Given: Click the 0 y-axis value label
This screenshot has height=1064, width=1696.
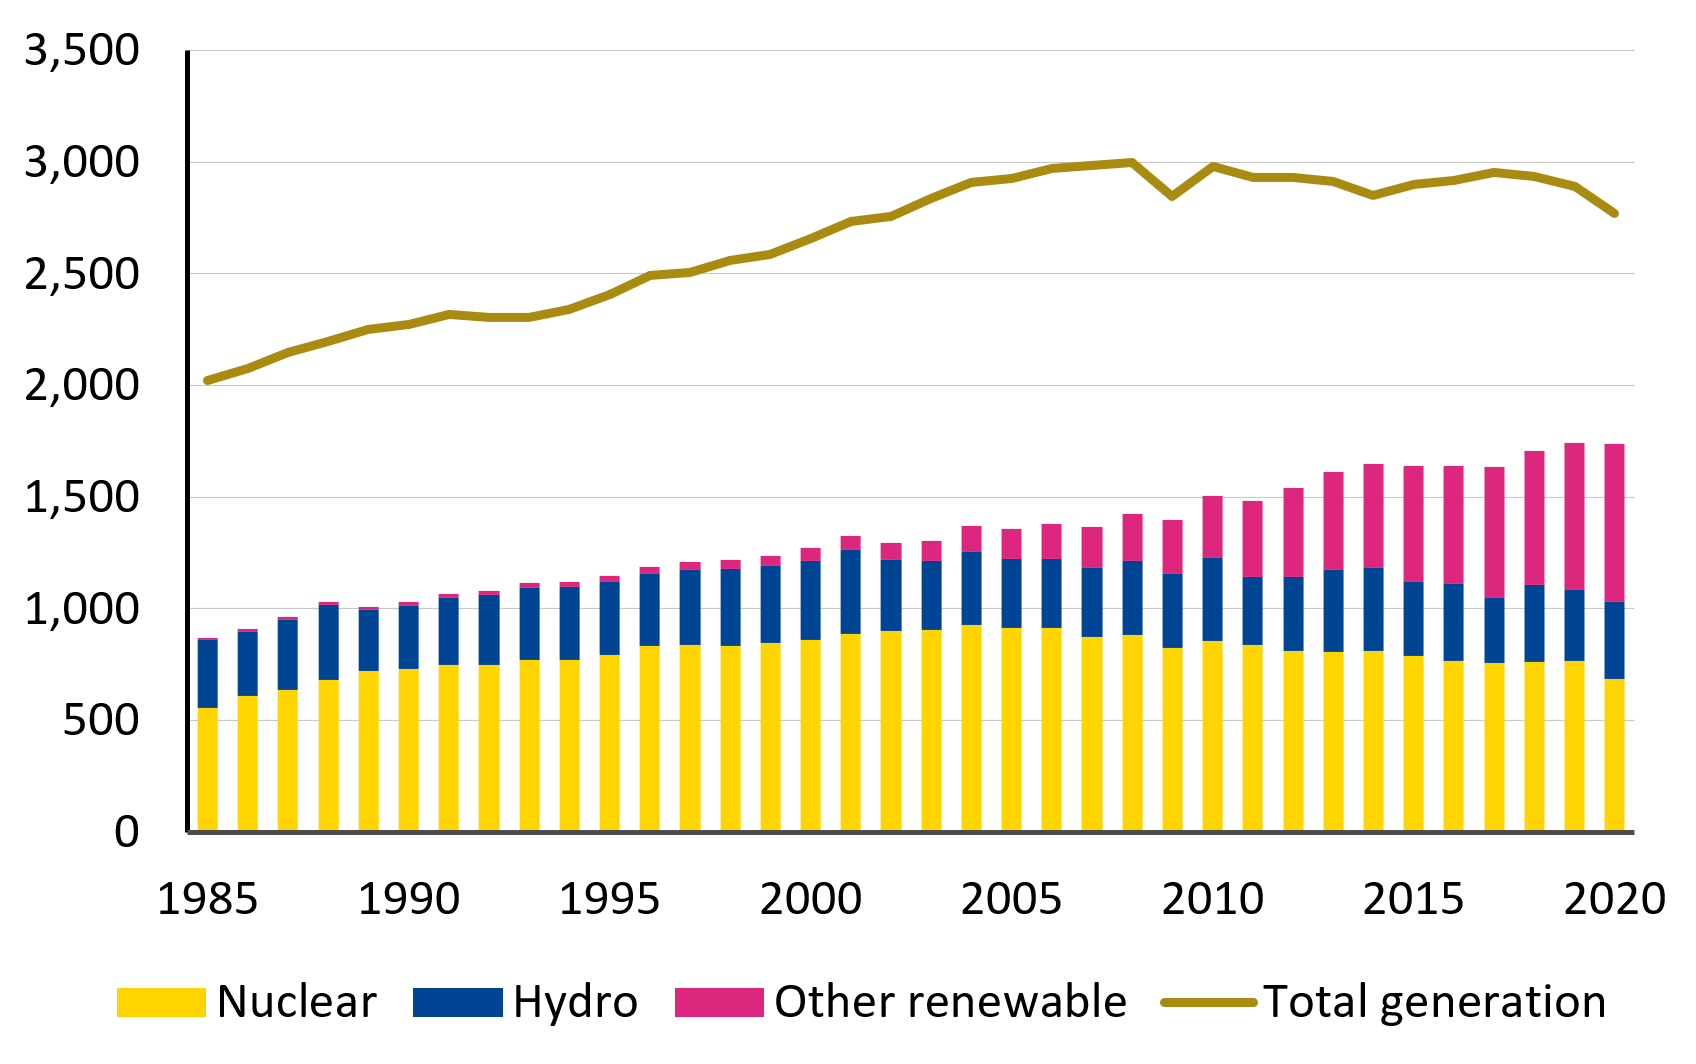Looking at the screenshot, I should click(126, 831).
